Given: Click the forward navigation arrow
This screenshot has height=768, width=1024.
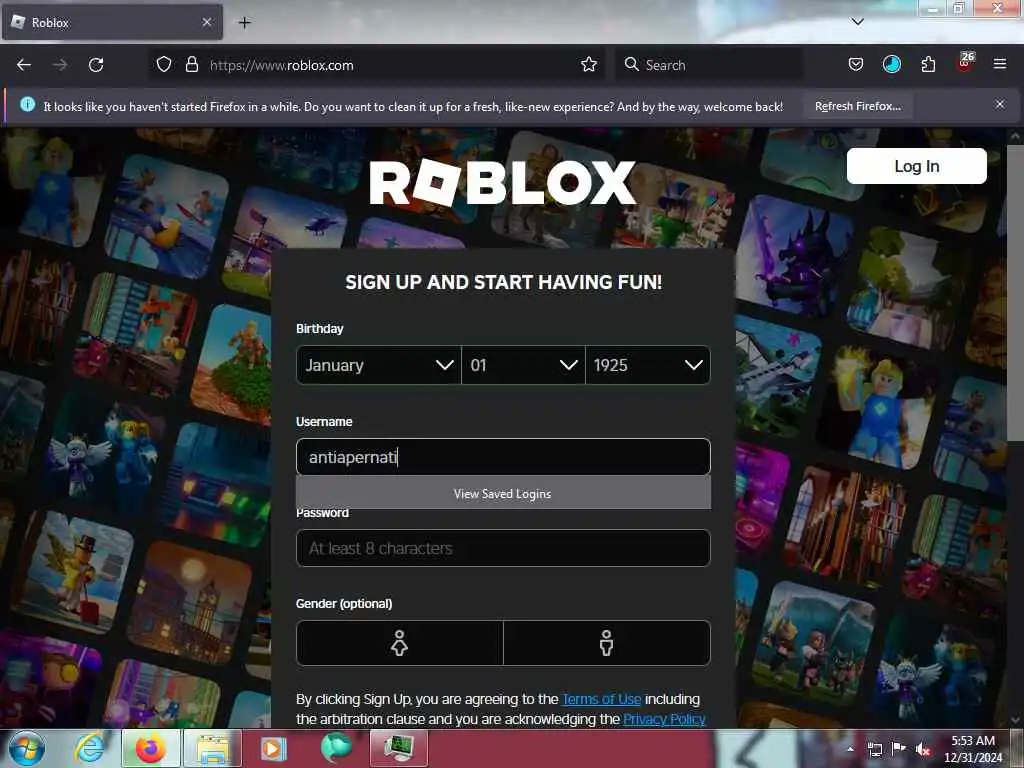Looking at the screenshot, I should pyautogui.click(x=60, y=65).
